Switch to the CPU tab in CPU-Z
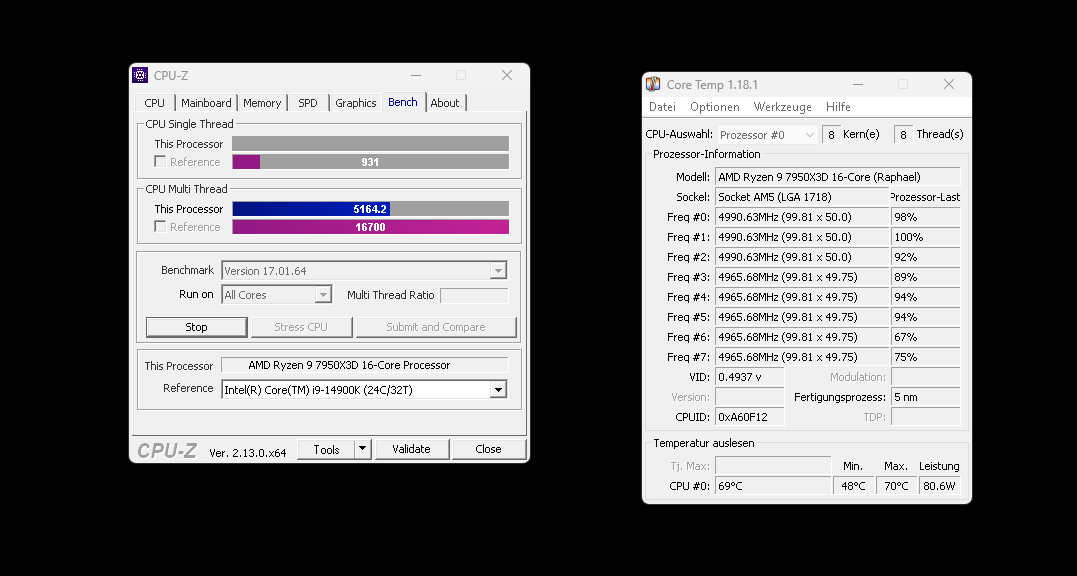 pyautogui.click(x=155, y=103)
